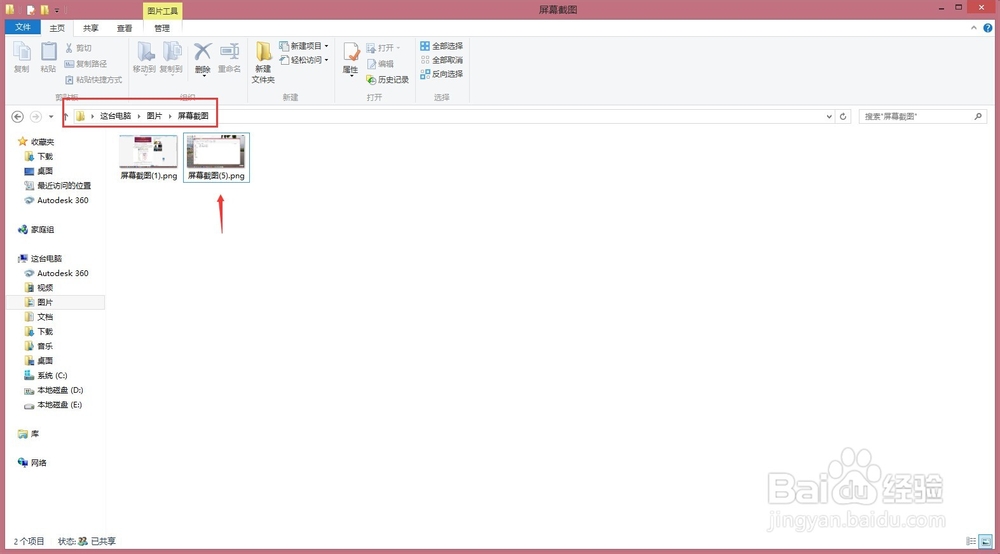The height and width of the screenshot is (554, 1000).
Task: Open the Help question mark
Action: pyautogui.click(x=988, y=28)
